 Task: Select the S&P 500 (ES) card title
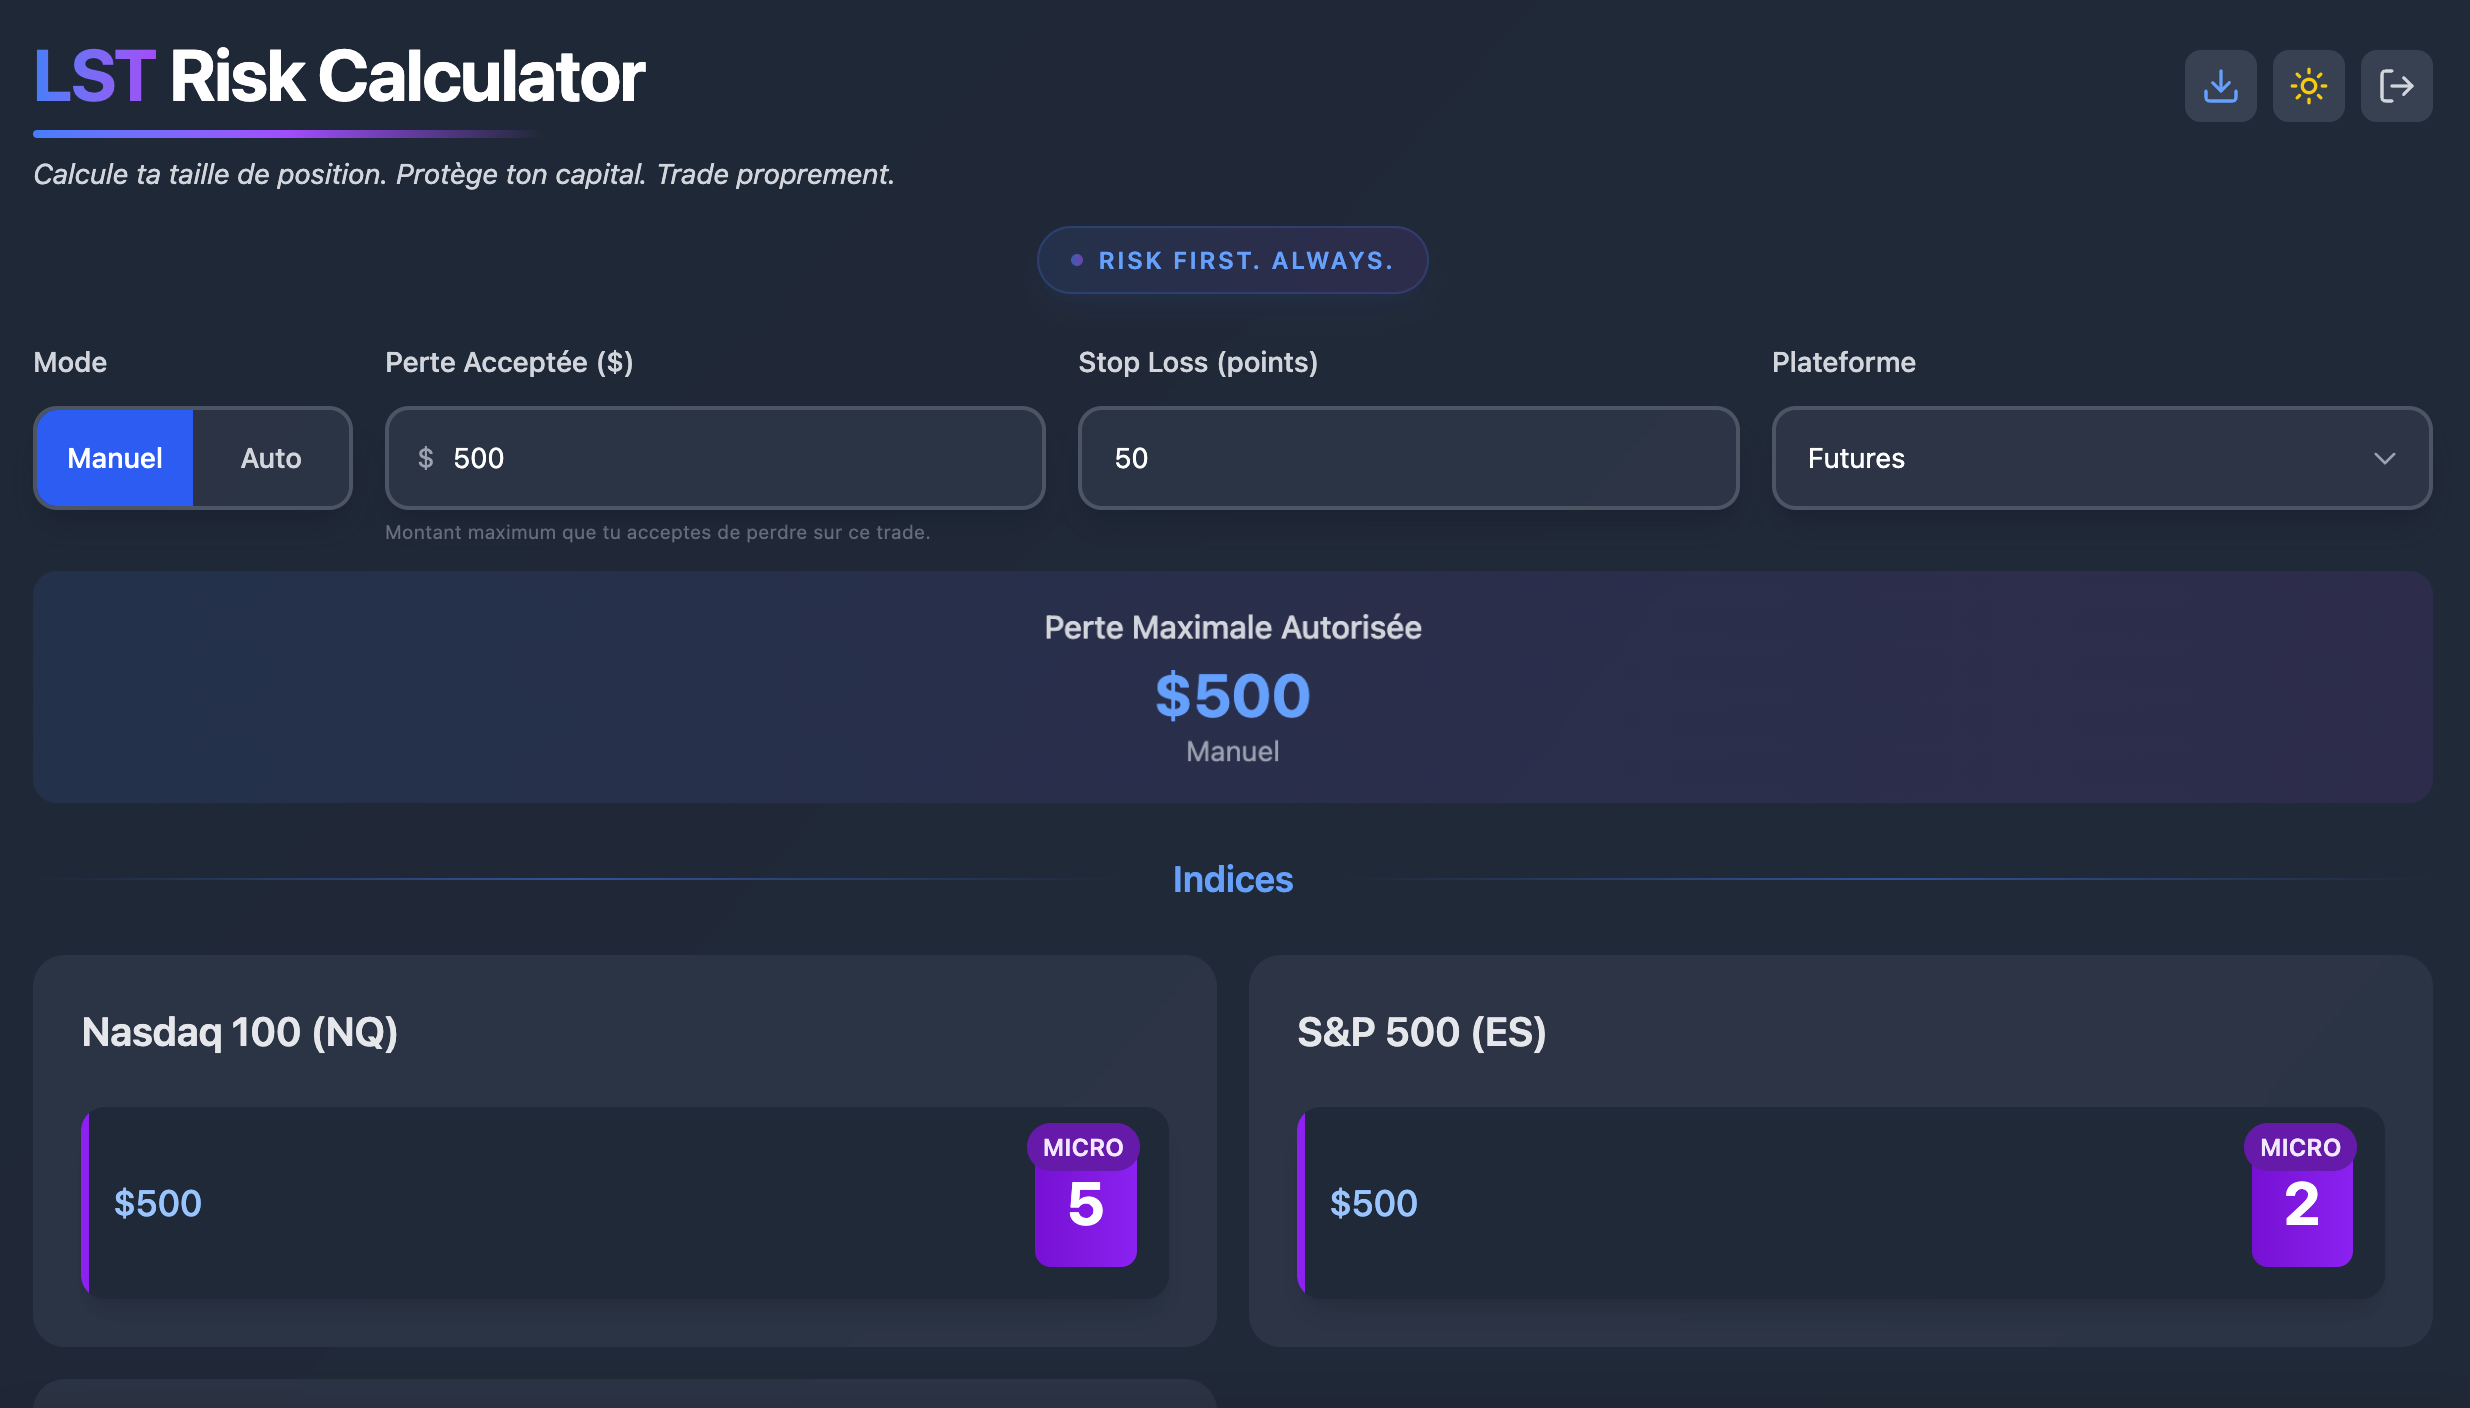coord(1421,1032)
